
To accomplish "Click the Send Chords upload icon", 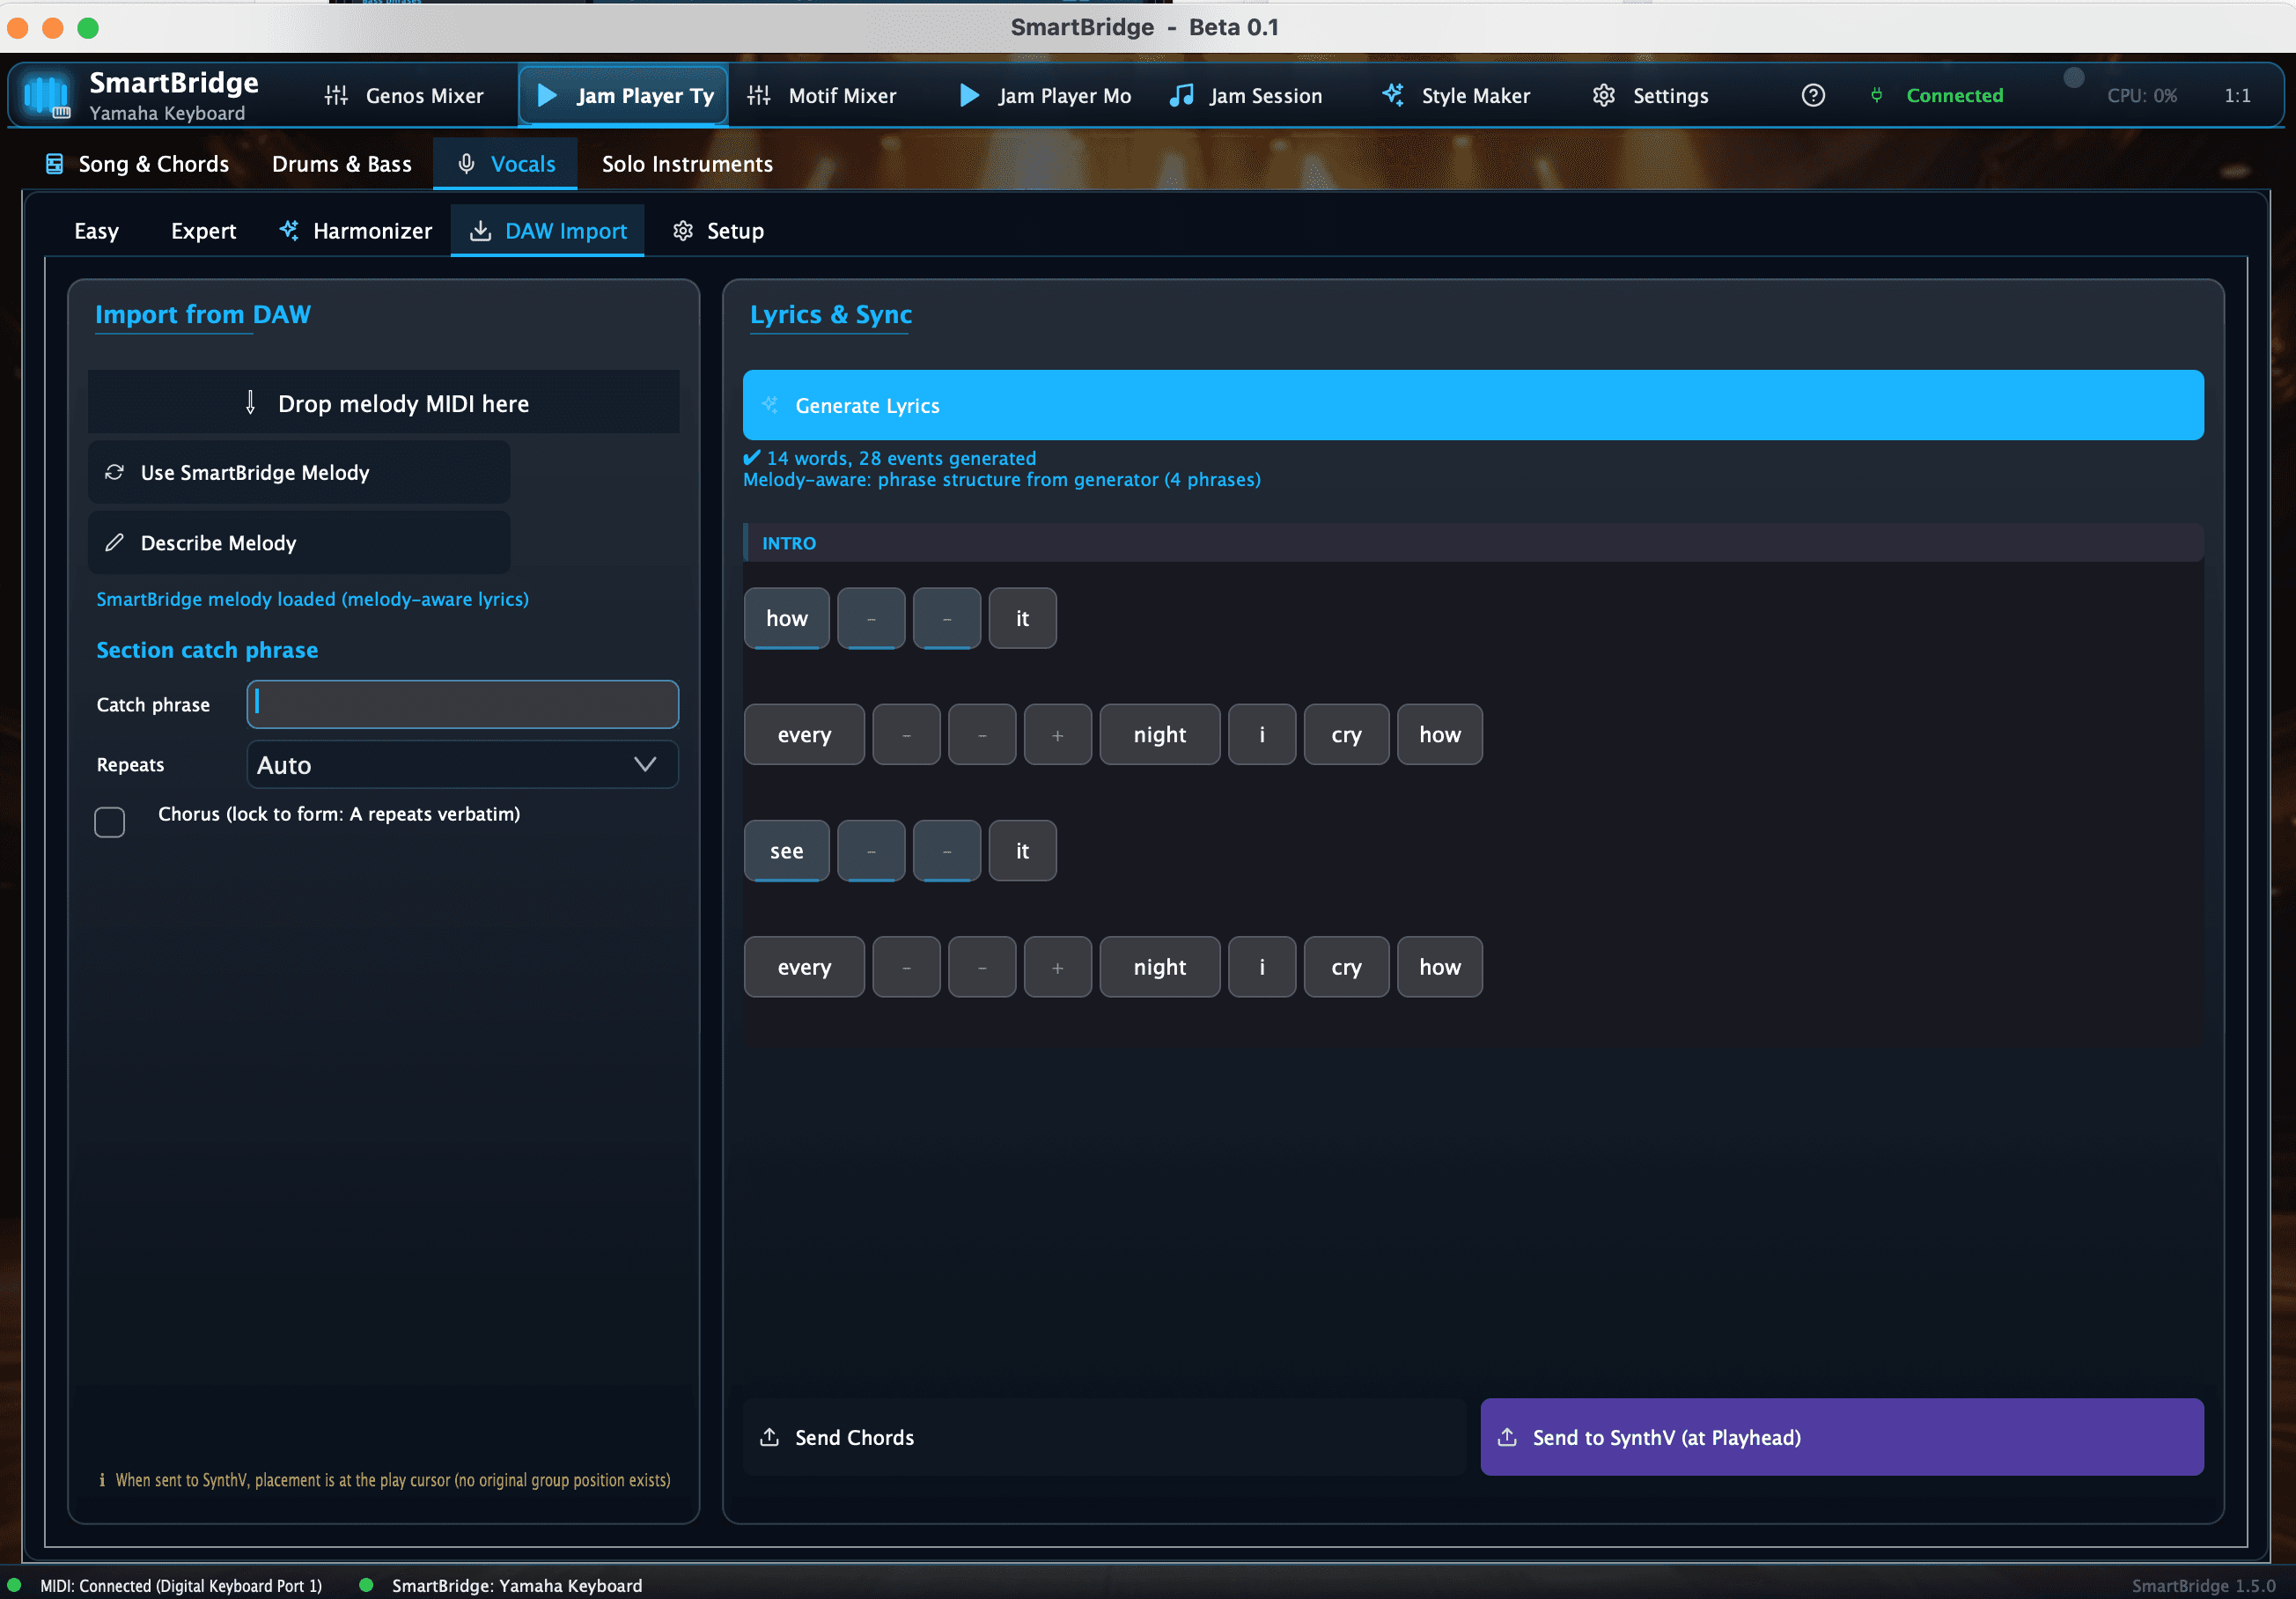I will 769,1437.
